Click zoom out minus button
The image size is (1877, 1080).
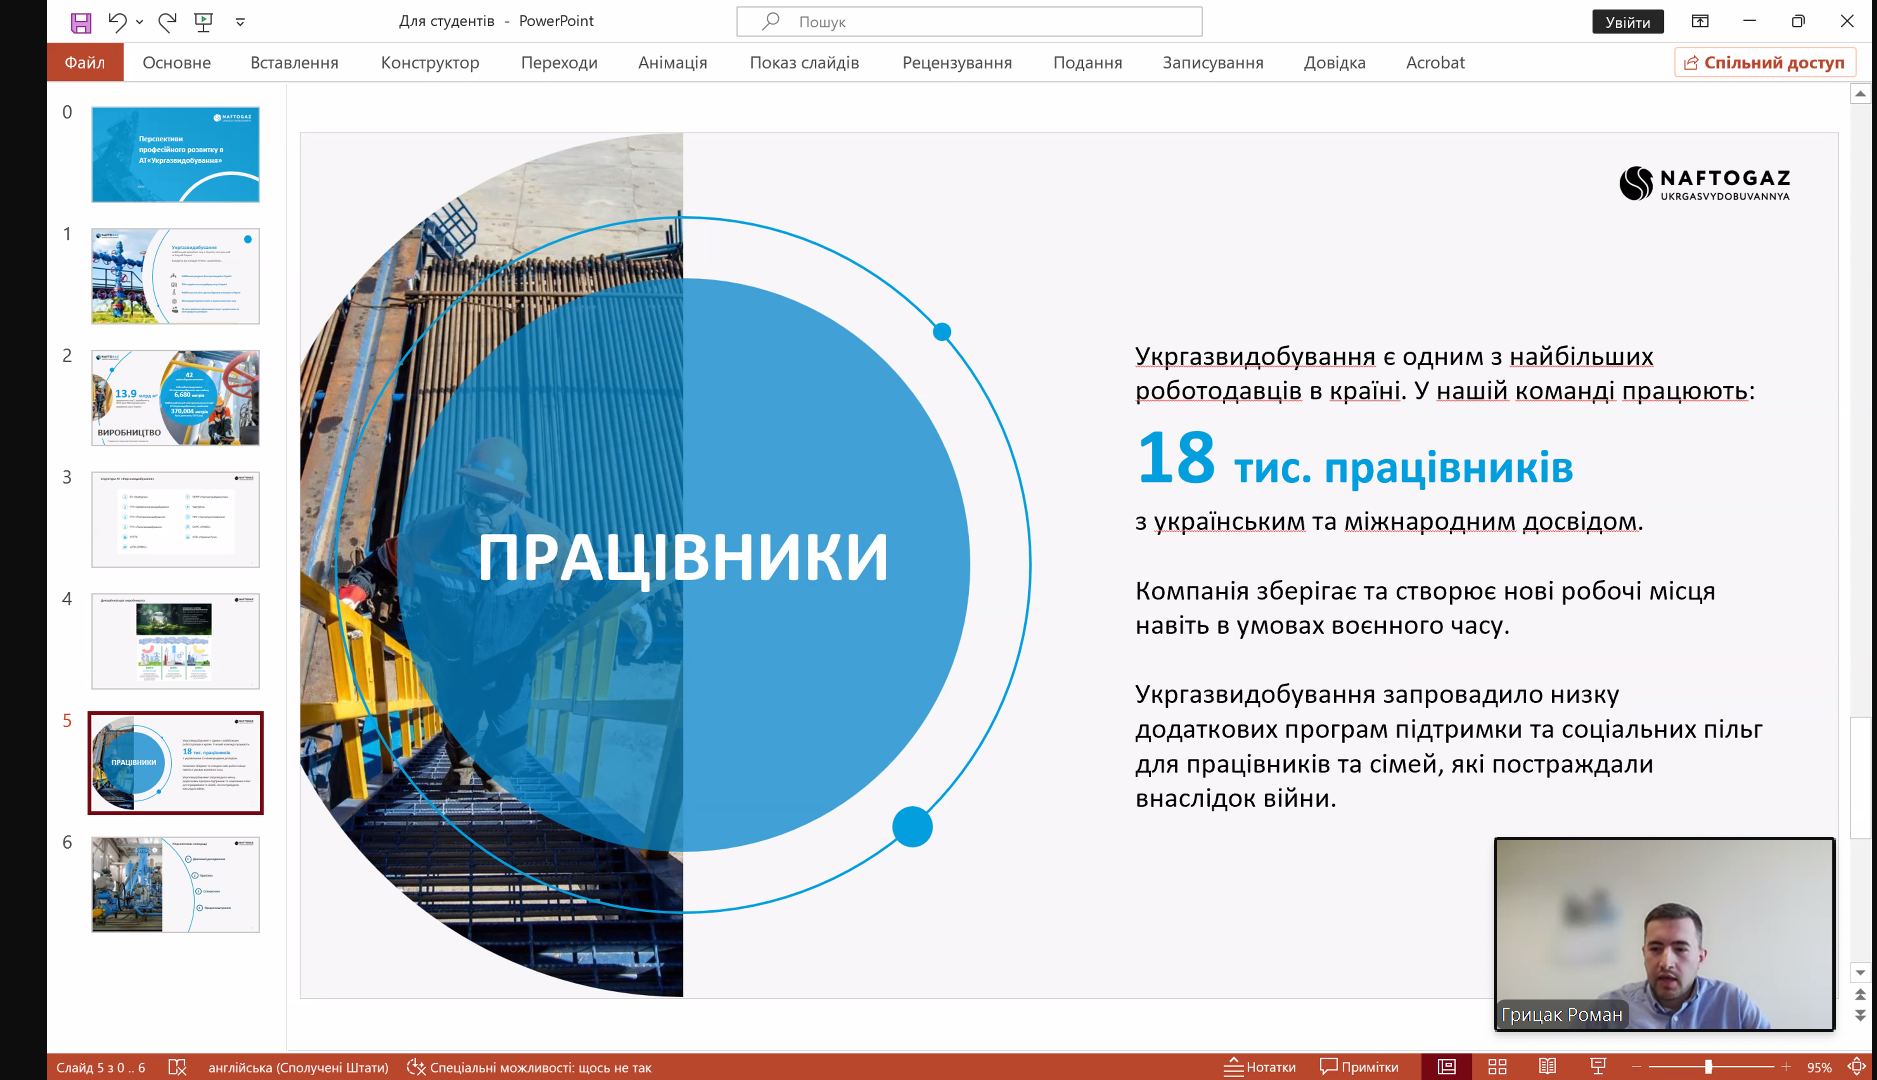click(x=1636, y=1067)
